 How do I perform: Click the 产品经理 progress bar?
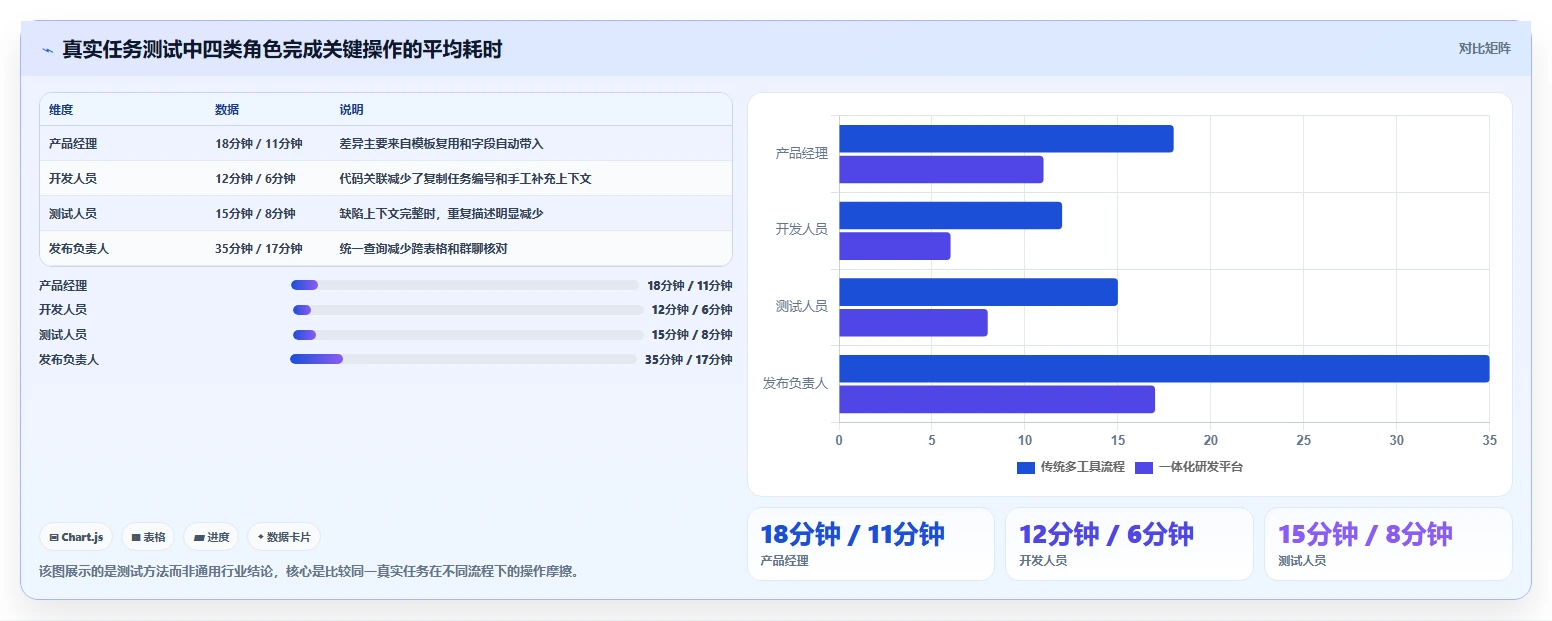[464, 285]
